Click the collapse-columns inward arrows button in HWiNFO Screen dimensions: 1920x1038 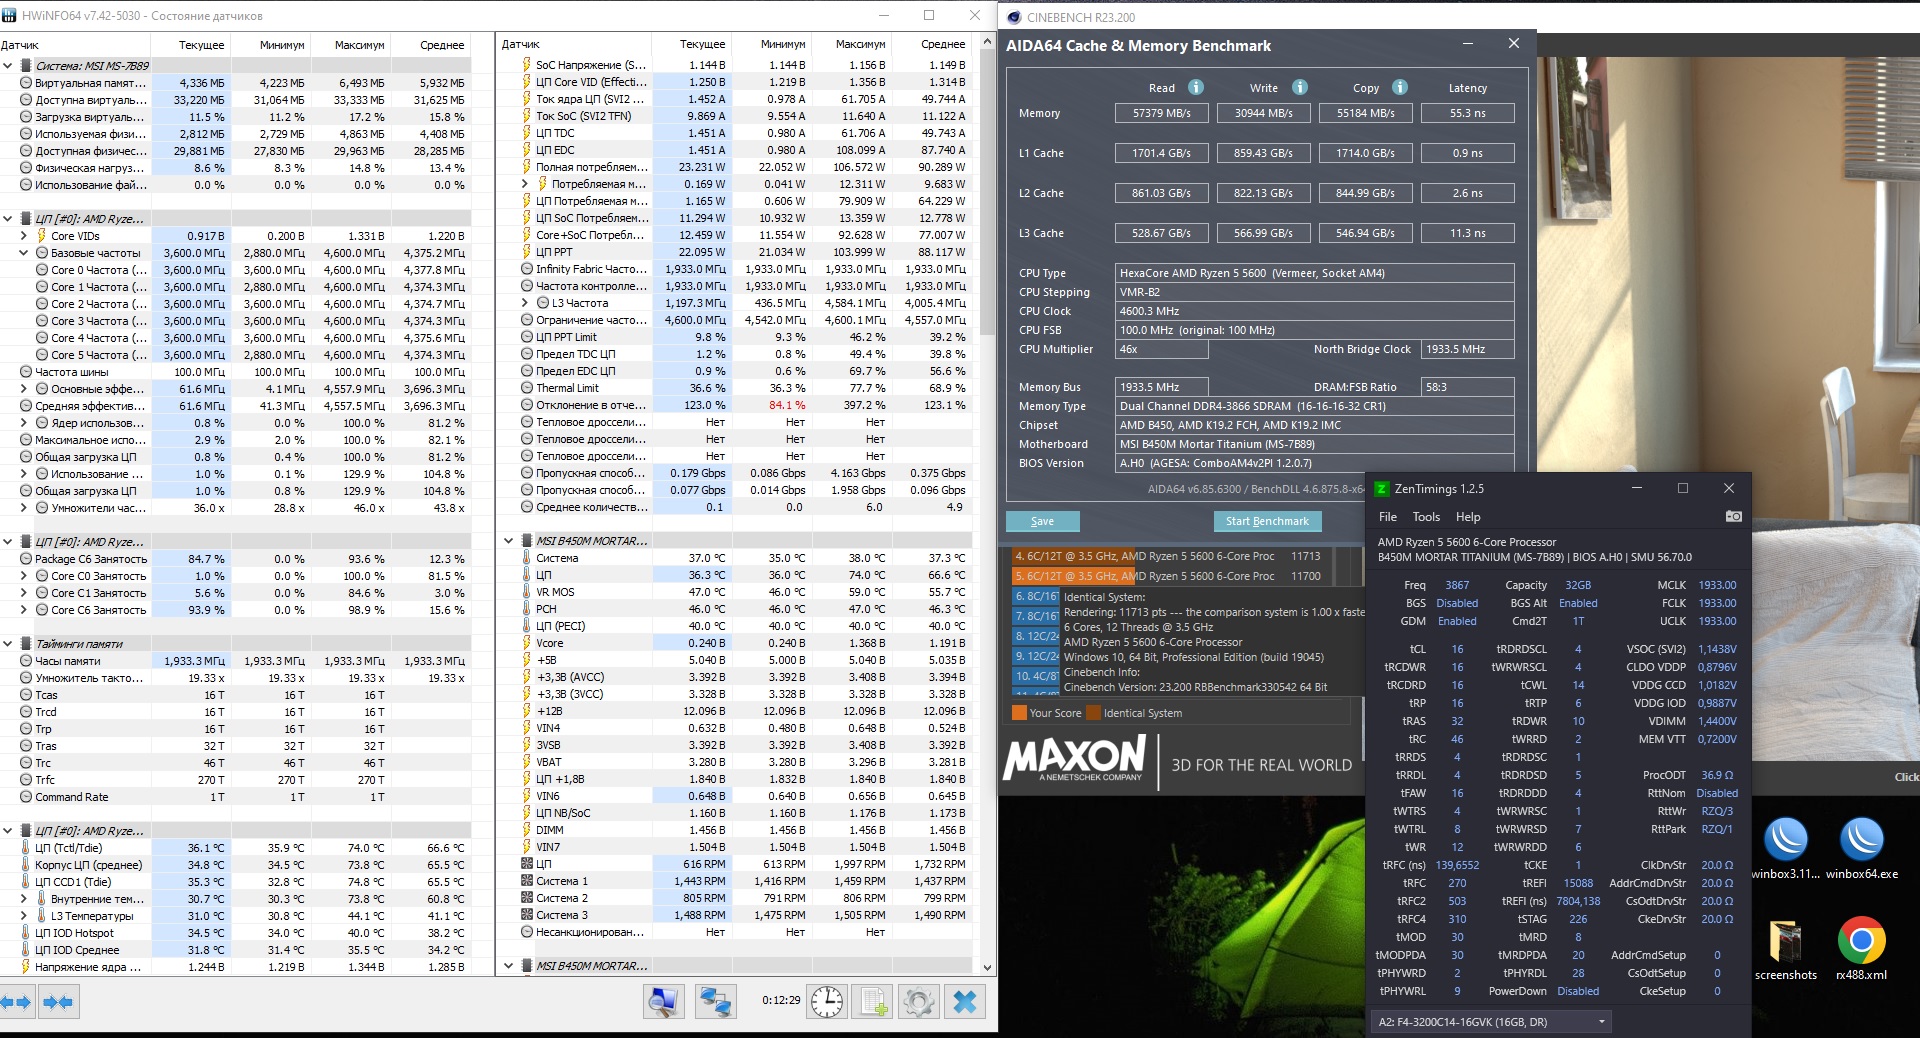(58, 1001)
